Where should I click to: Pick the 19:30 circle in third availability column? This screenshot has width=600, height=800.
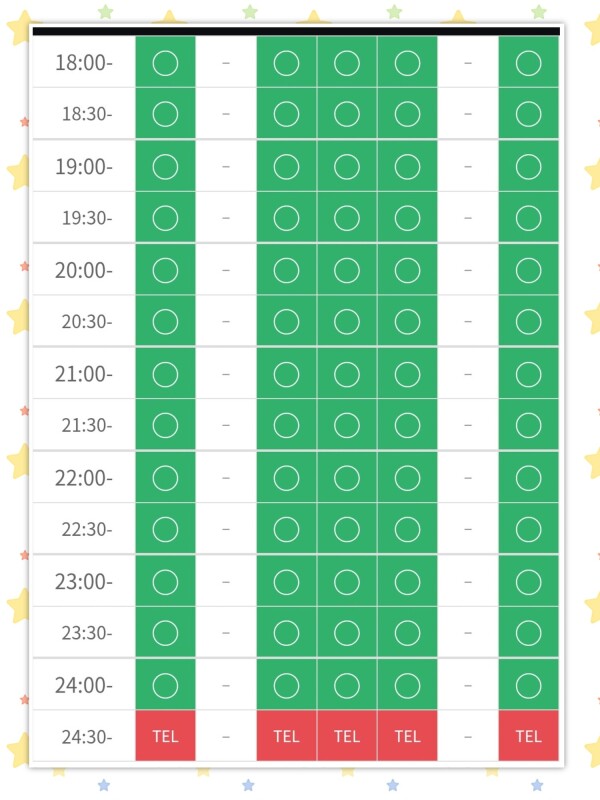(286, 218)
